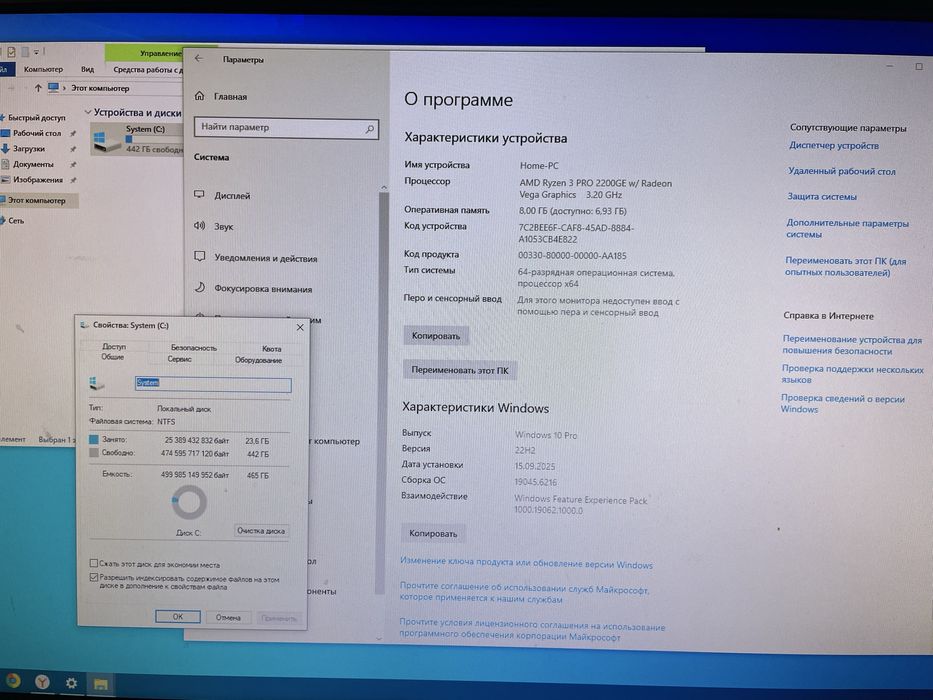The height and width of the screenshot is (700, 933).
Task: Click Отмена in properties dialog
Action: [x=228, y=617]
